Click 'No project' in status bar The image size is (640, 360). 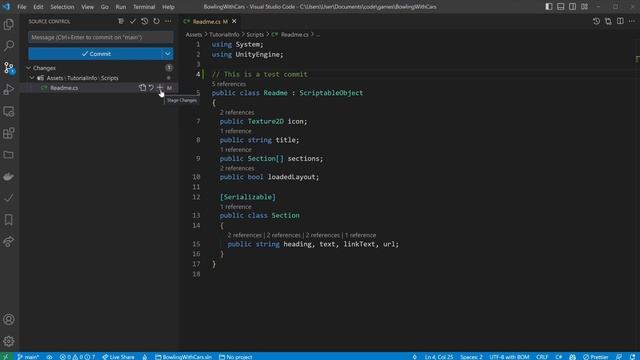(236, 357)
